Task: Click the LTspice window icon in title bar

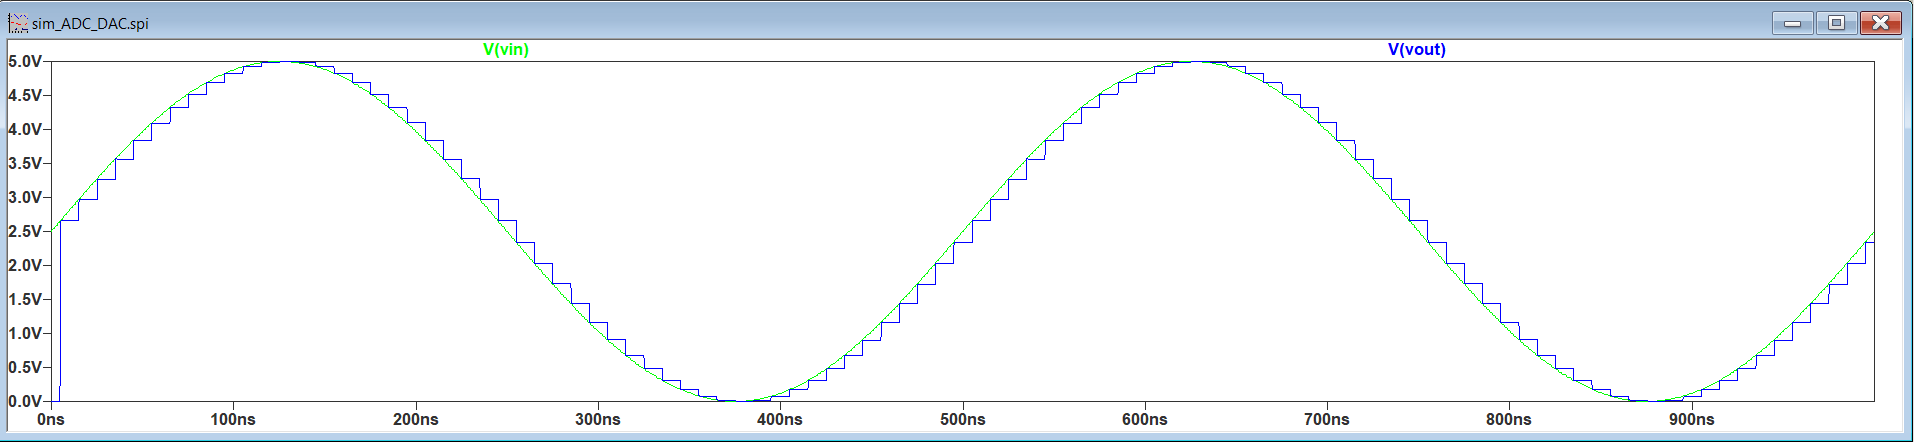Action: click(18, 23)
